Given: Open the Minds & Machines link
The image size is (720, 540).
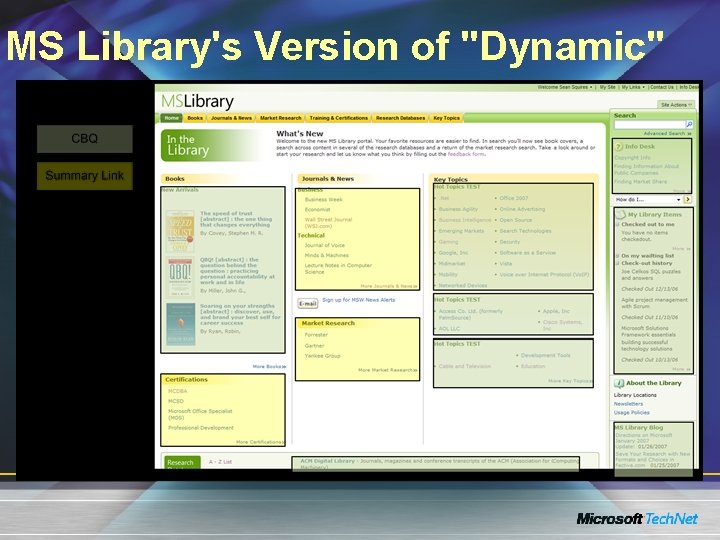Looking at the screenshot, I should 326,255.
